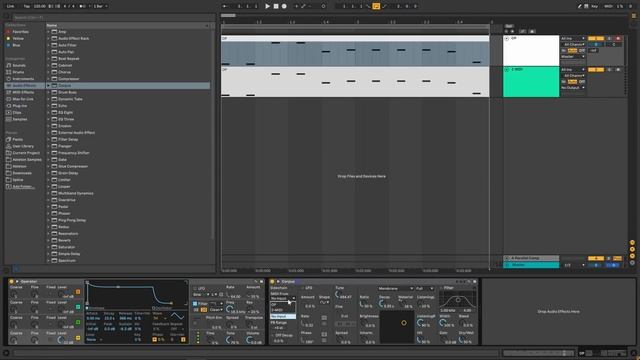Start playback with the Play button

267,6
